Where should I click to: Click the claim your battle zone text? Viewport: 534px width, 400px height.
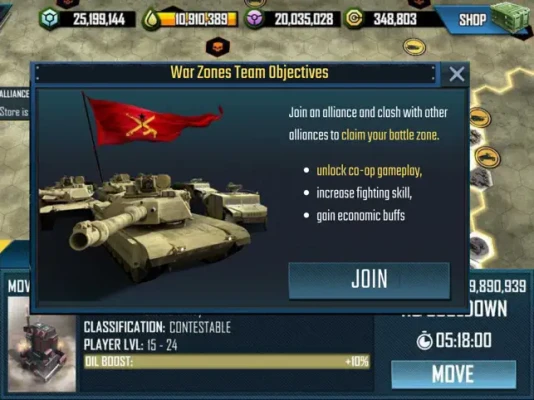click(390, 135)
